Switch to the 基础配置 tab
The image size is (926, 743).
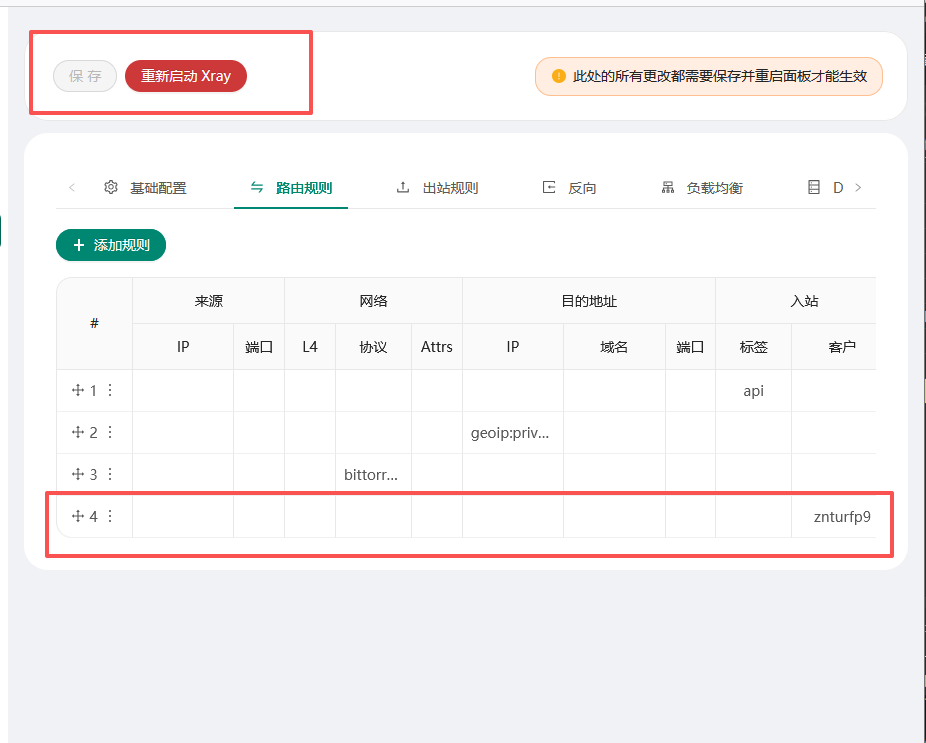coord(145,188)
